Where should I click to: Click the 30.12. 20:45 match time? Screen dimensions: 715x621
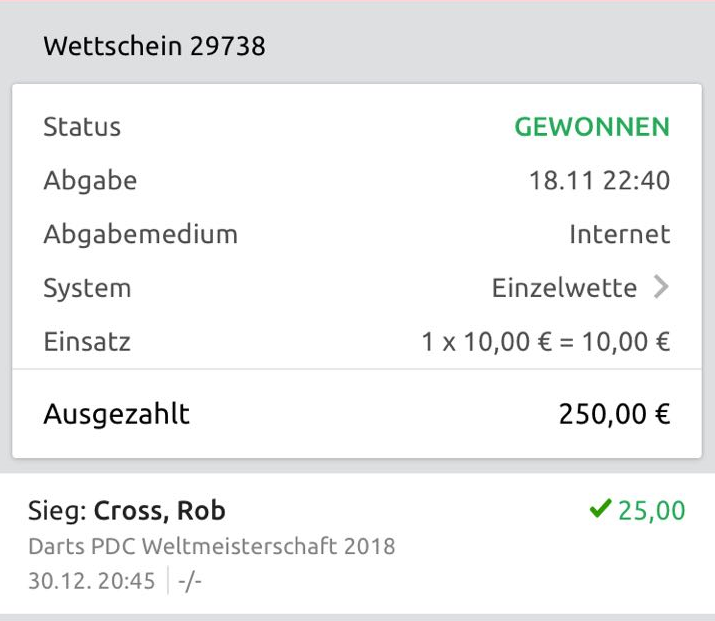[x=91, y=581]
